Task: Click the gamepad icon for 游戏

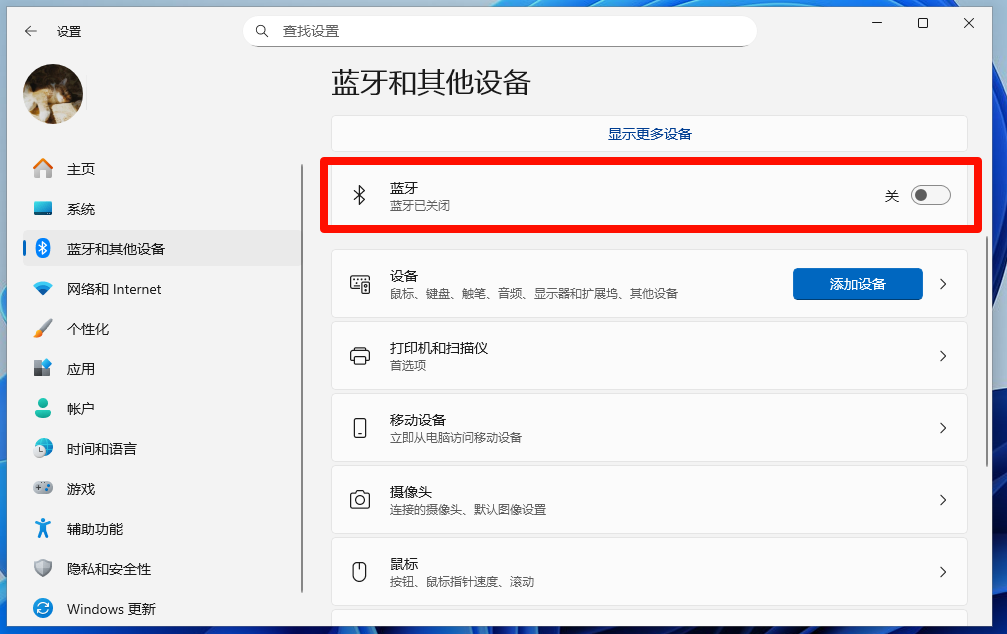Action: [43, 488]
